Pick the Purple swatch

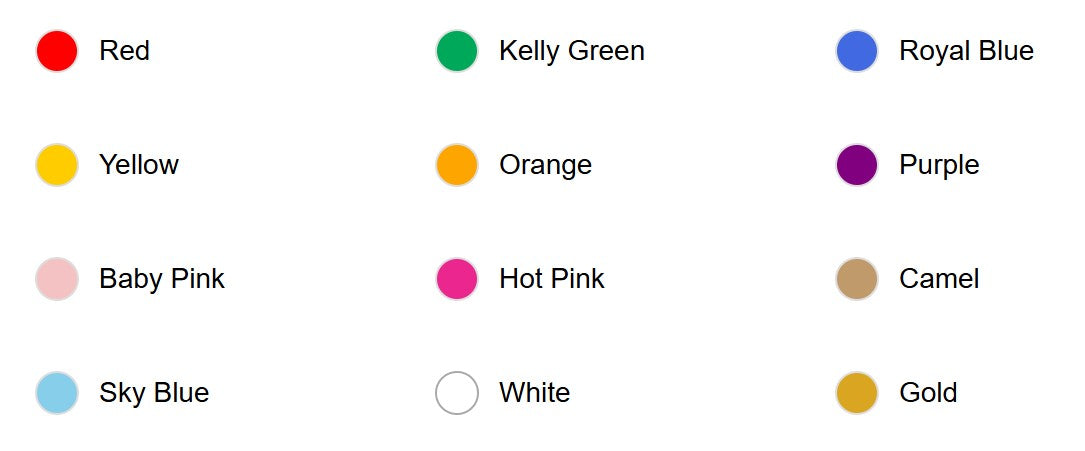pyautogui.click(x=857, y=165)
